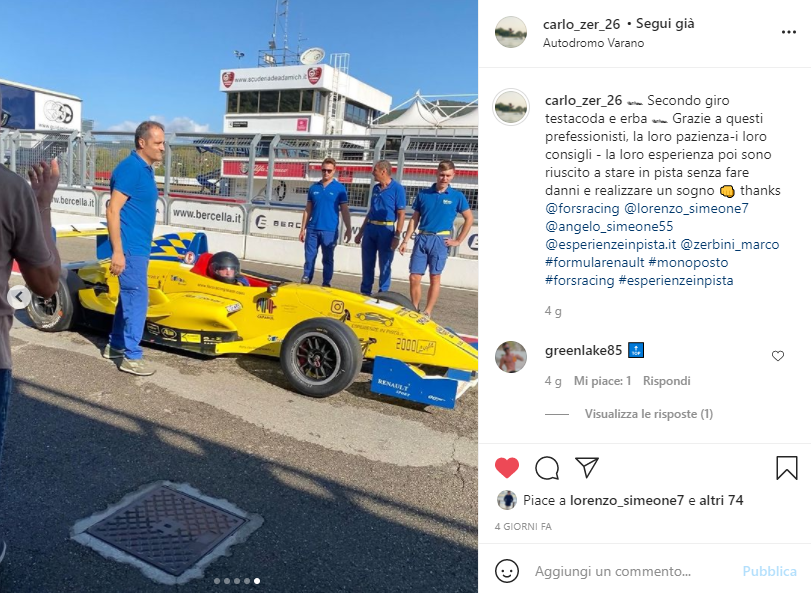The image size is (811, 593).
Task: Click the Pubblica button
Action: pyautogui.click(x=769, y=571)
